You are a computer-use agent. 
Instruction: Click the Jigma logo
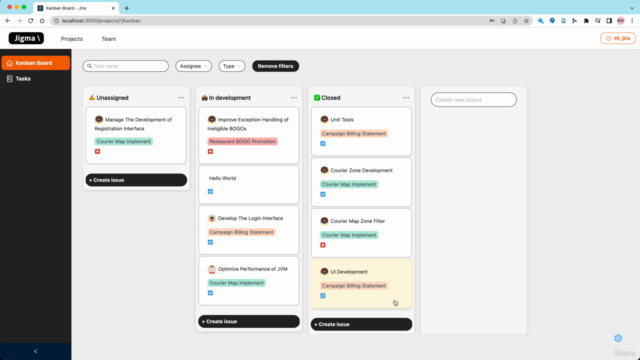click(x=26, y=38)
